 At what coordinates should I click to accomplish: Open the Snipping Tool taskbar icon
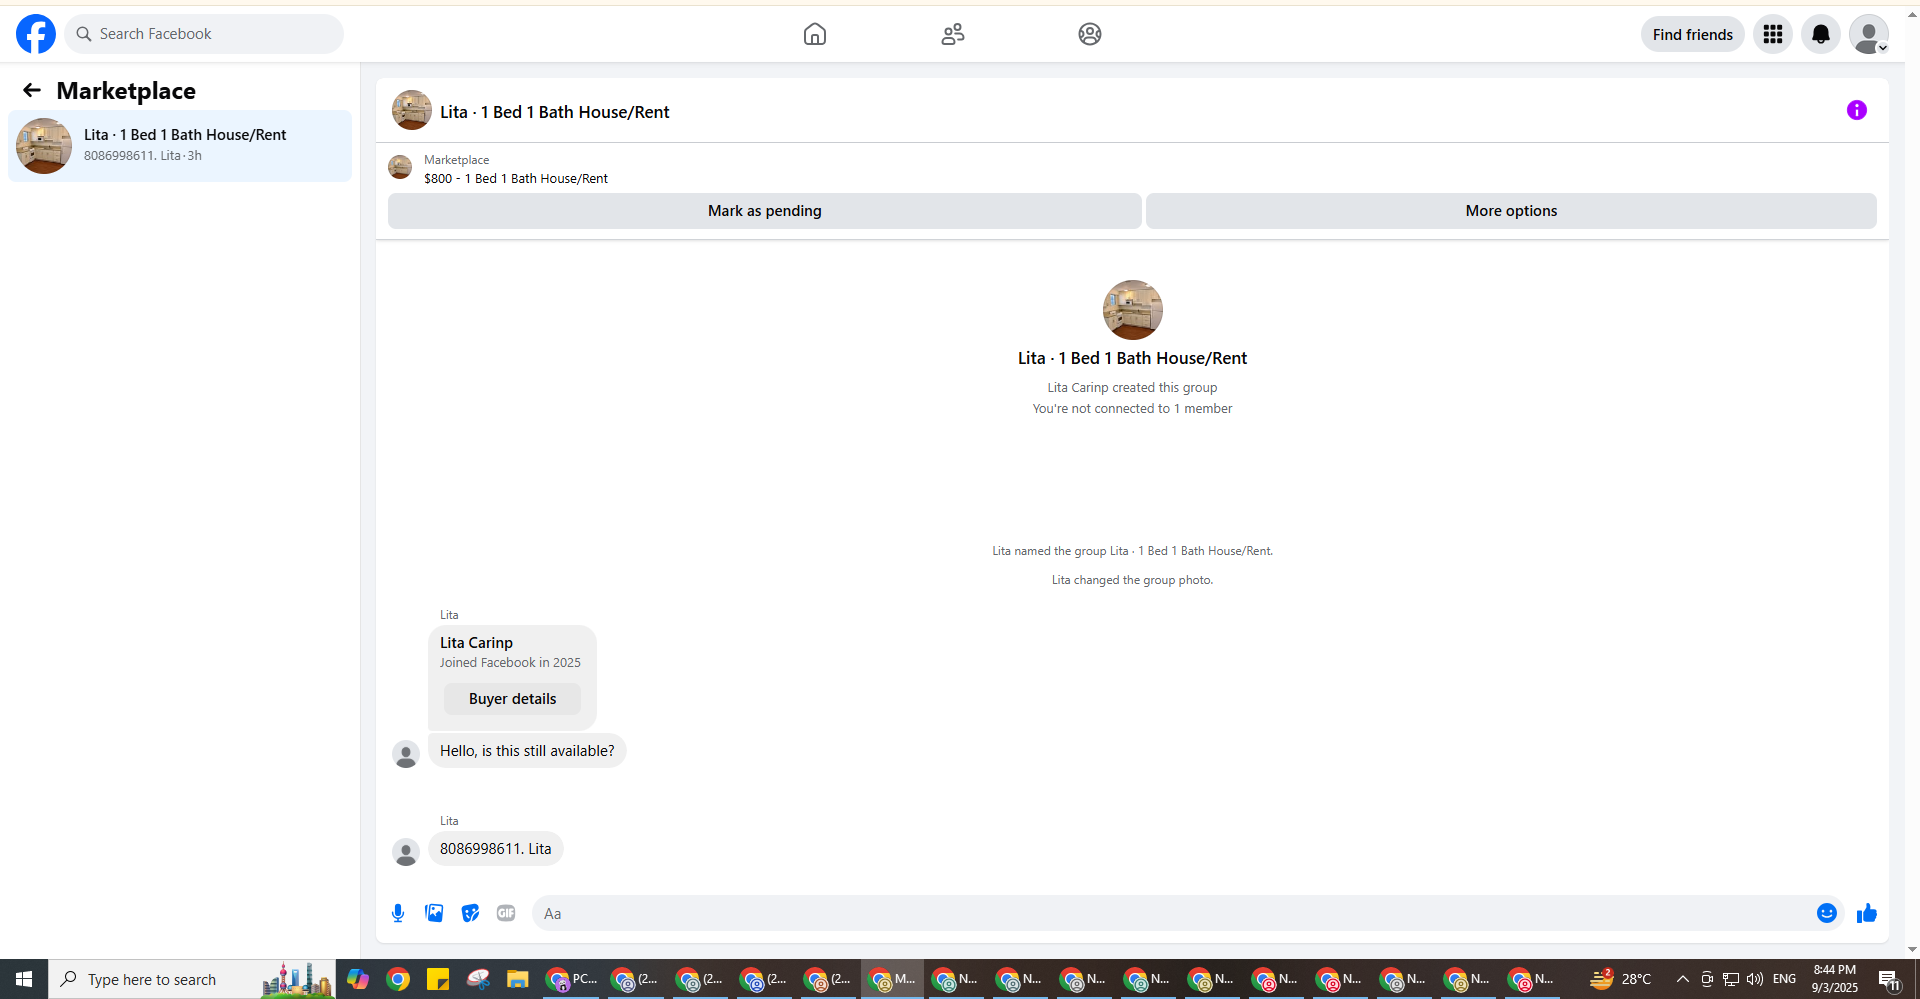click(478, 979)
